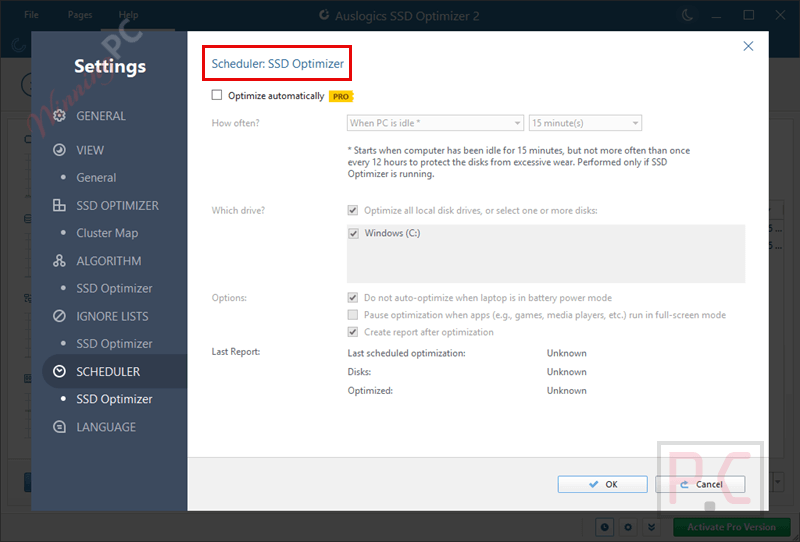
Task: Click the double-chevron icon in bottom bar
Action: pyautogui.click(x=652, y=527)
